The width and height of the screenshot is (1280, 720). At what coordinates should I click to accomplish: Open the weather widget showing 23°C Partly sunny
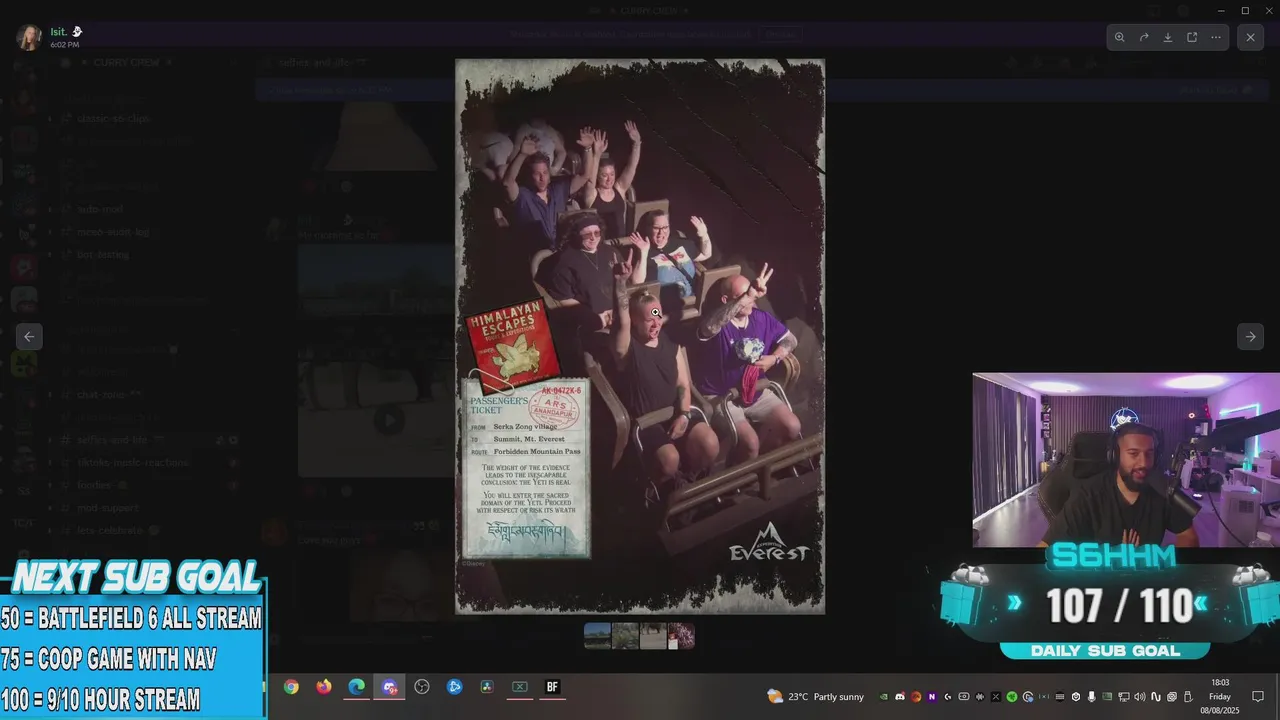(x=815, y=697)
